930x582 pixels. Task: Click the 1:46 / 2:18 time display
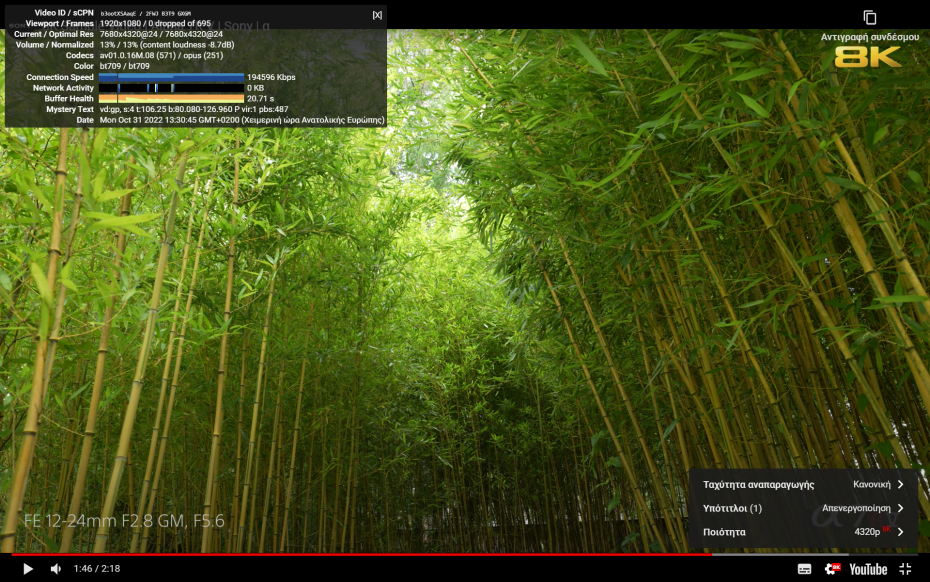[x=97, y=569]
